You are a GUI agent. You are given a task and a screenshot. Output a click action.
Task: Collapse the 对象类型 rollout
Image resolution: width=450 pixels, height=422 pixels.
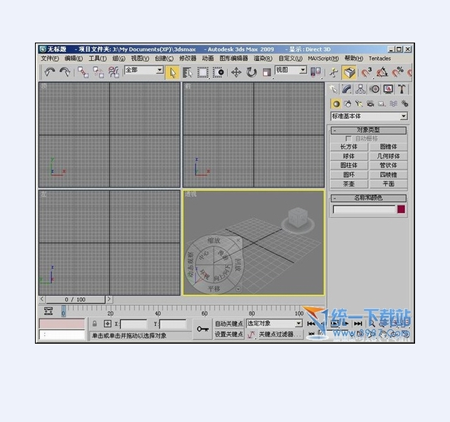coord(369,130)
